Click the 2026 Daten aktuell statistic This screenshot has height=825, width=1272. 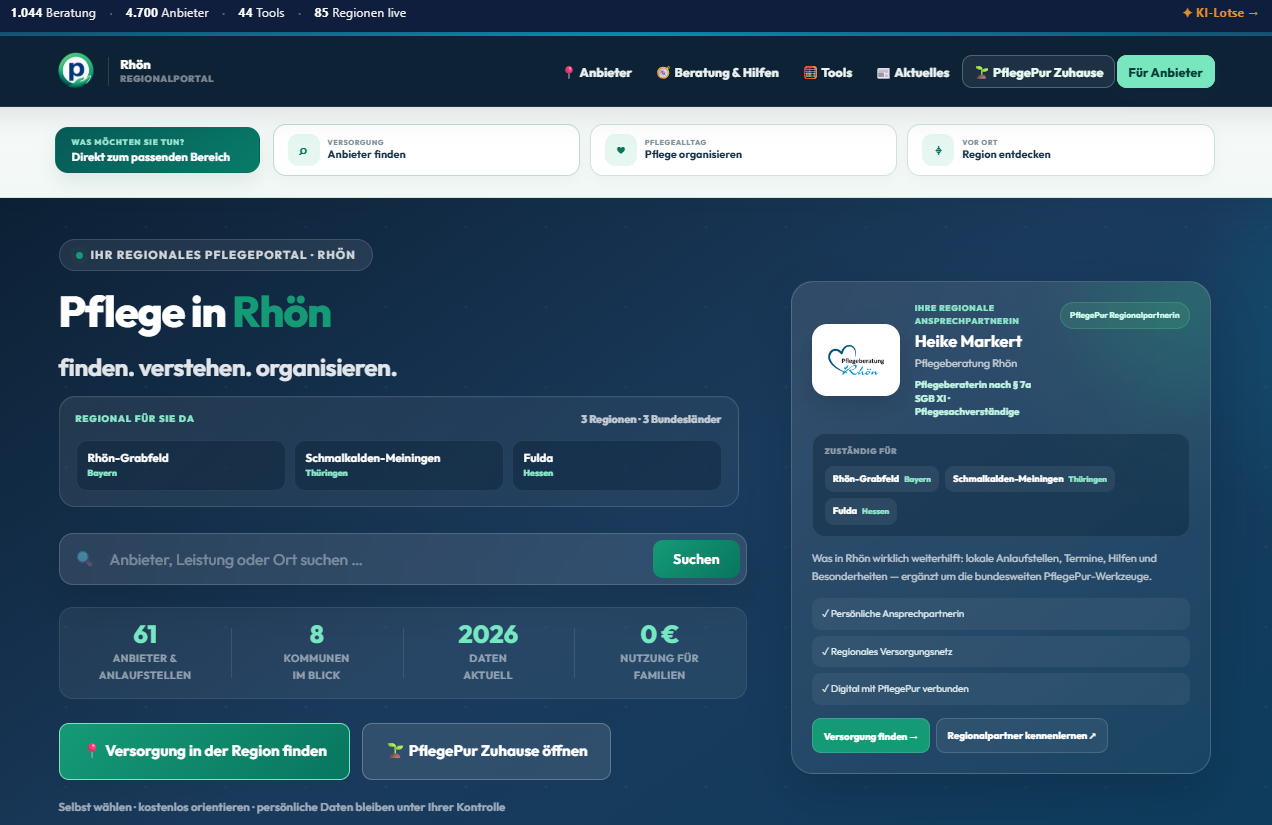488,652
